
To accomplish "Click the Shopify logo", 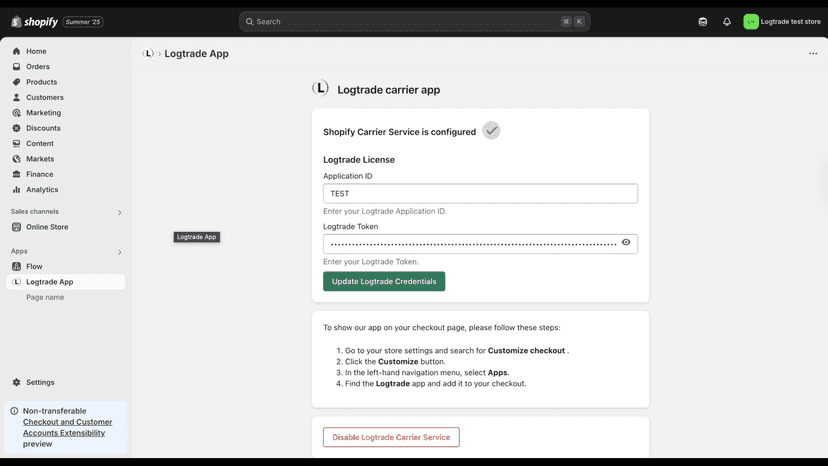I will pos(34,22).
